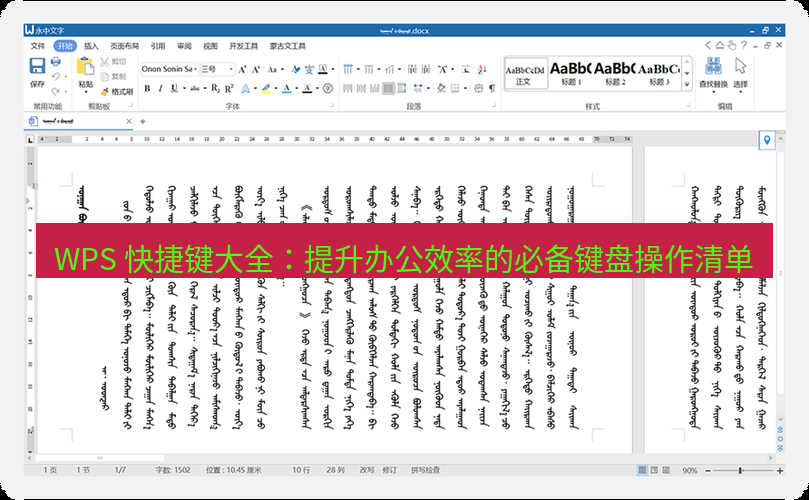Click the Copy (复制) icon
This screenshot has height=500, width=809.
[x=105, y=76]
